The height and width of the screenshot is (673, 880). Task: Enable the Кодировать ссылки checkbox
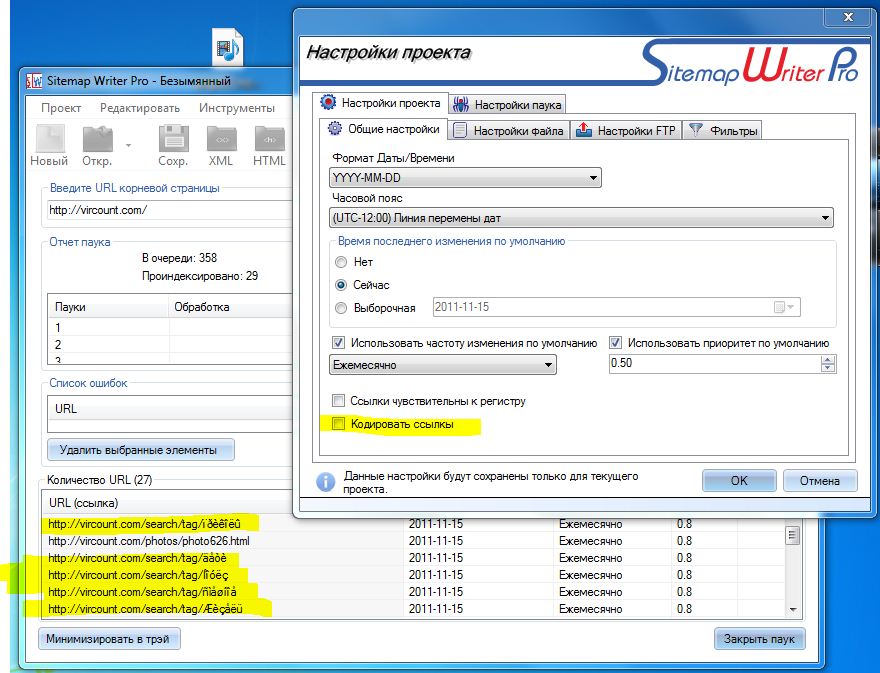coord(338,424)
